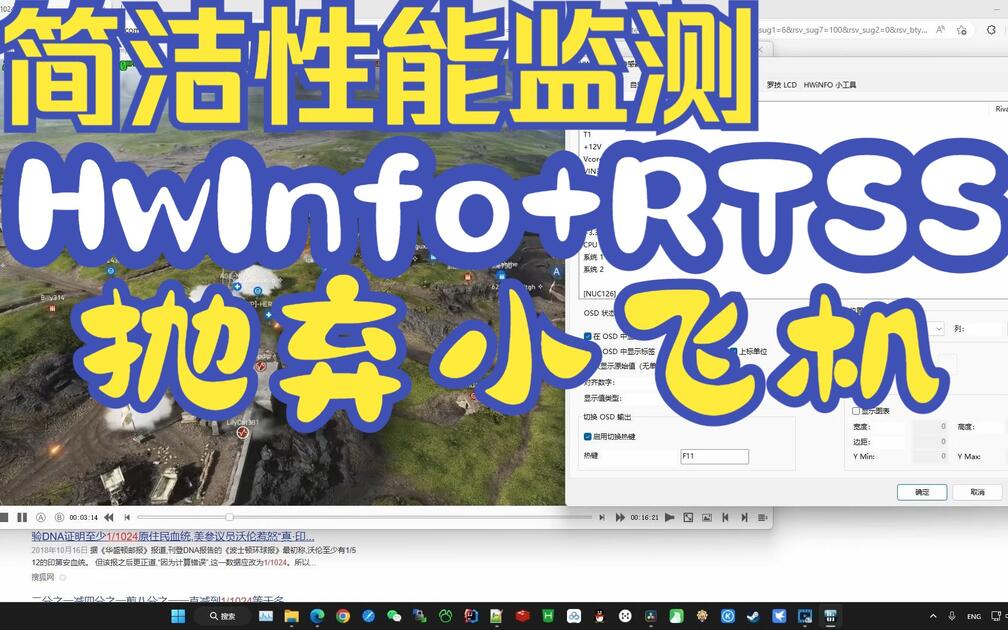Click the Y Min value field
The height and width of the screenshot is (630, 1008).
coord(930,456)
